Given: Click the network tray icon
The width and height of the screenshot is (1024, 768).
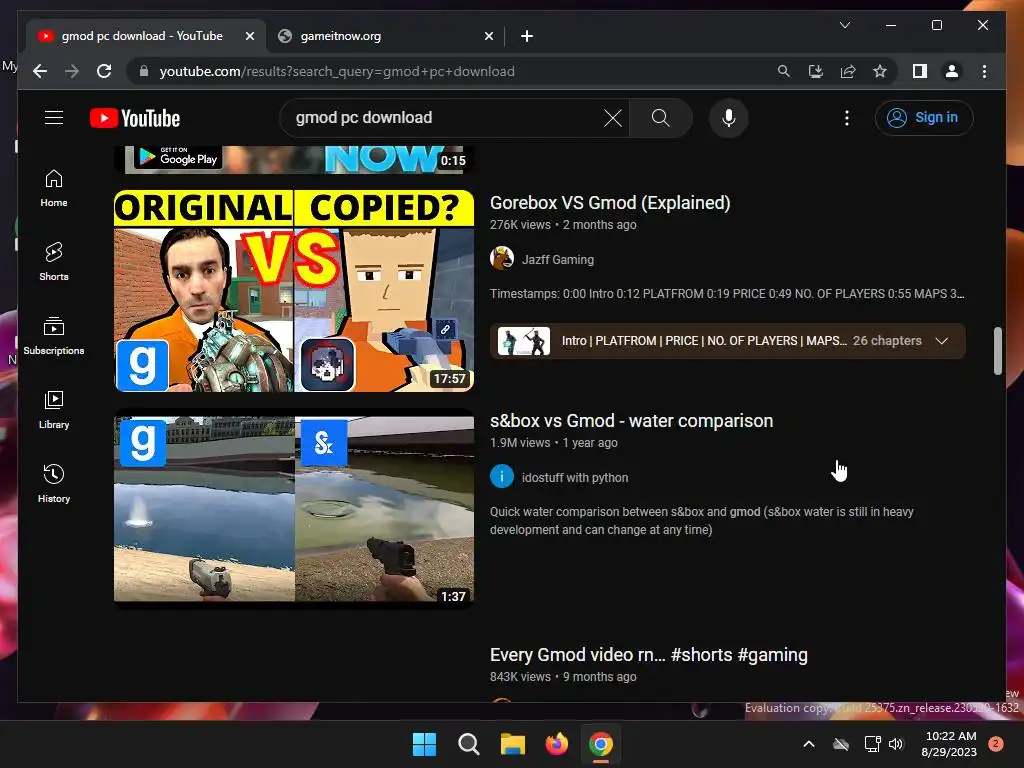Looking at the screenshot, I should click(x=872, y=744).
